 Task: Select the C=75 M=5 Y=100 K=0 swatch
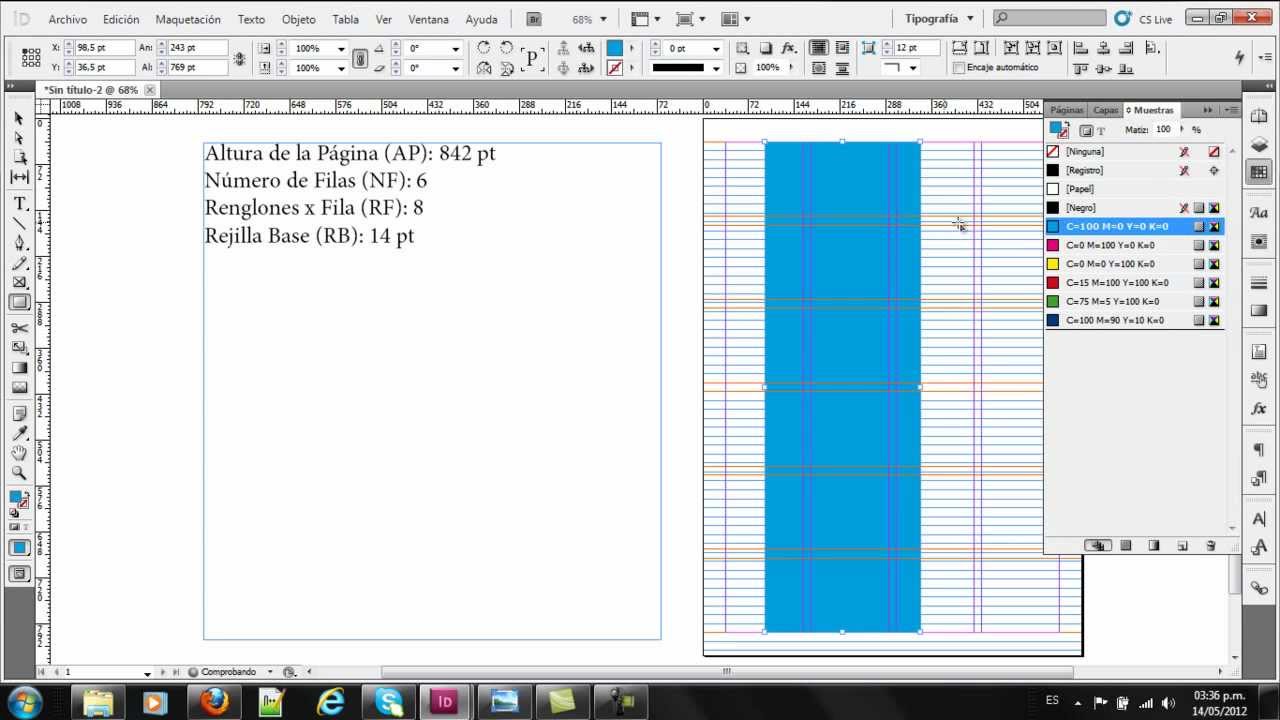1134,302
